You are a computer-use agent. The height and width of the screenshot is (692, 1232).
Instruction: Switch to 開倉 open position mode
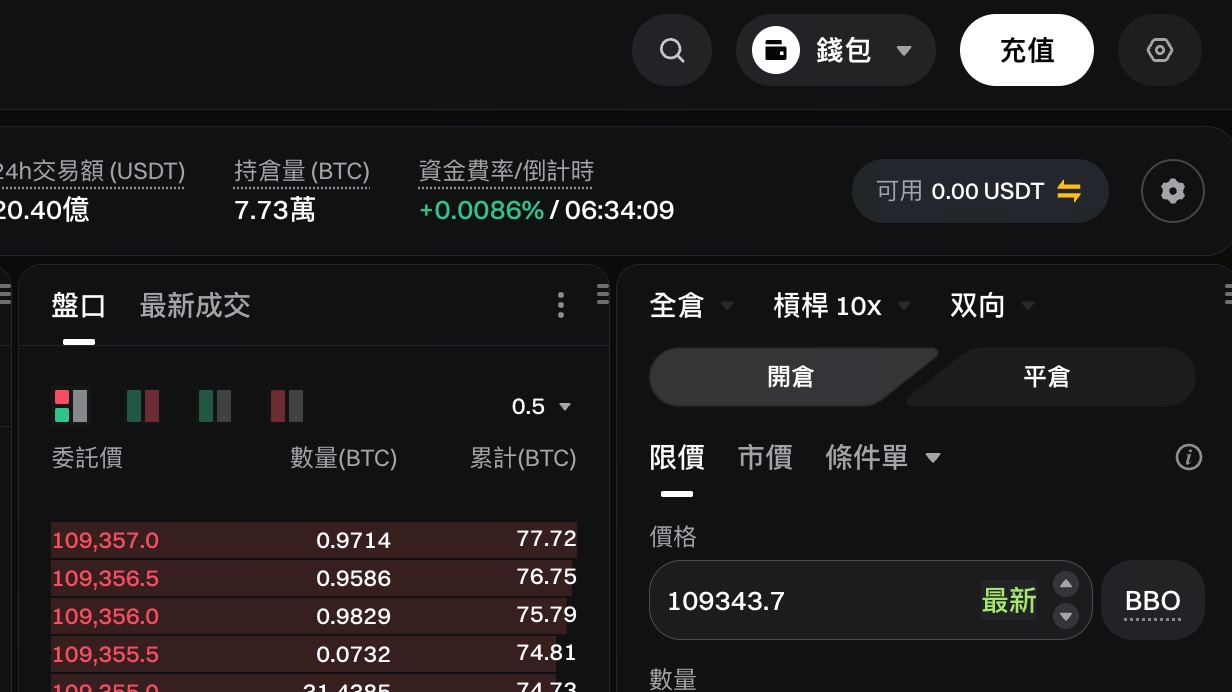pyautogui.click(x=790, y=377)
